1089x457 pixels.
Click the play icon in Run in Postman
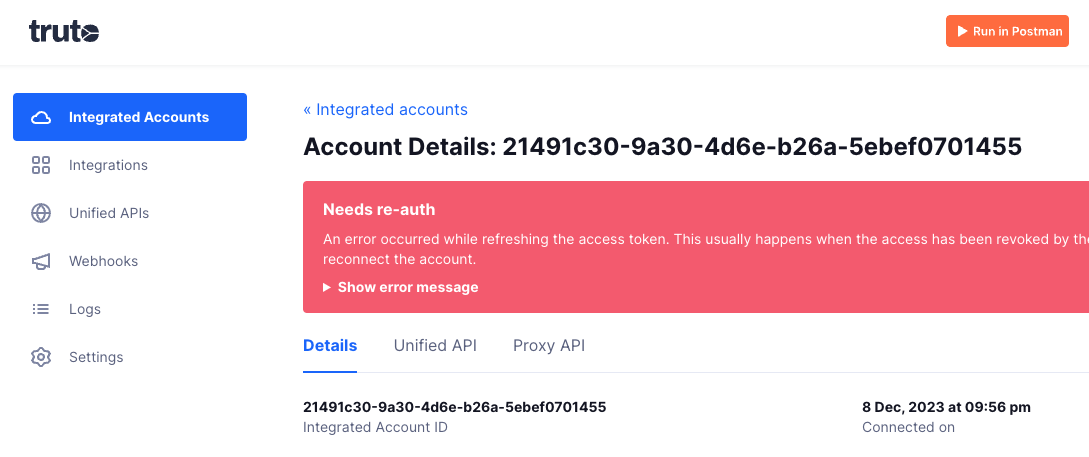point(963,31)
